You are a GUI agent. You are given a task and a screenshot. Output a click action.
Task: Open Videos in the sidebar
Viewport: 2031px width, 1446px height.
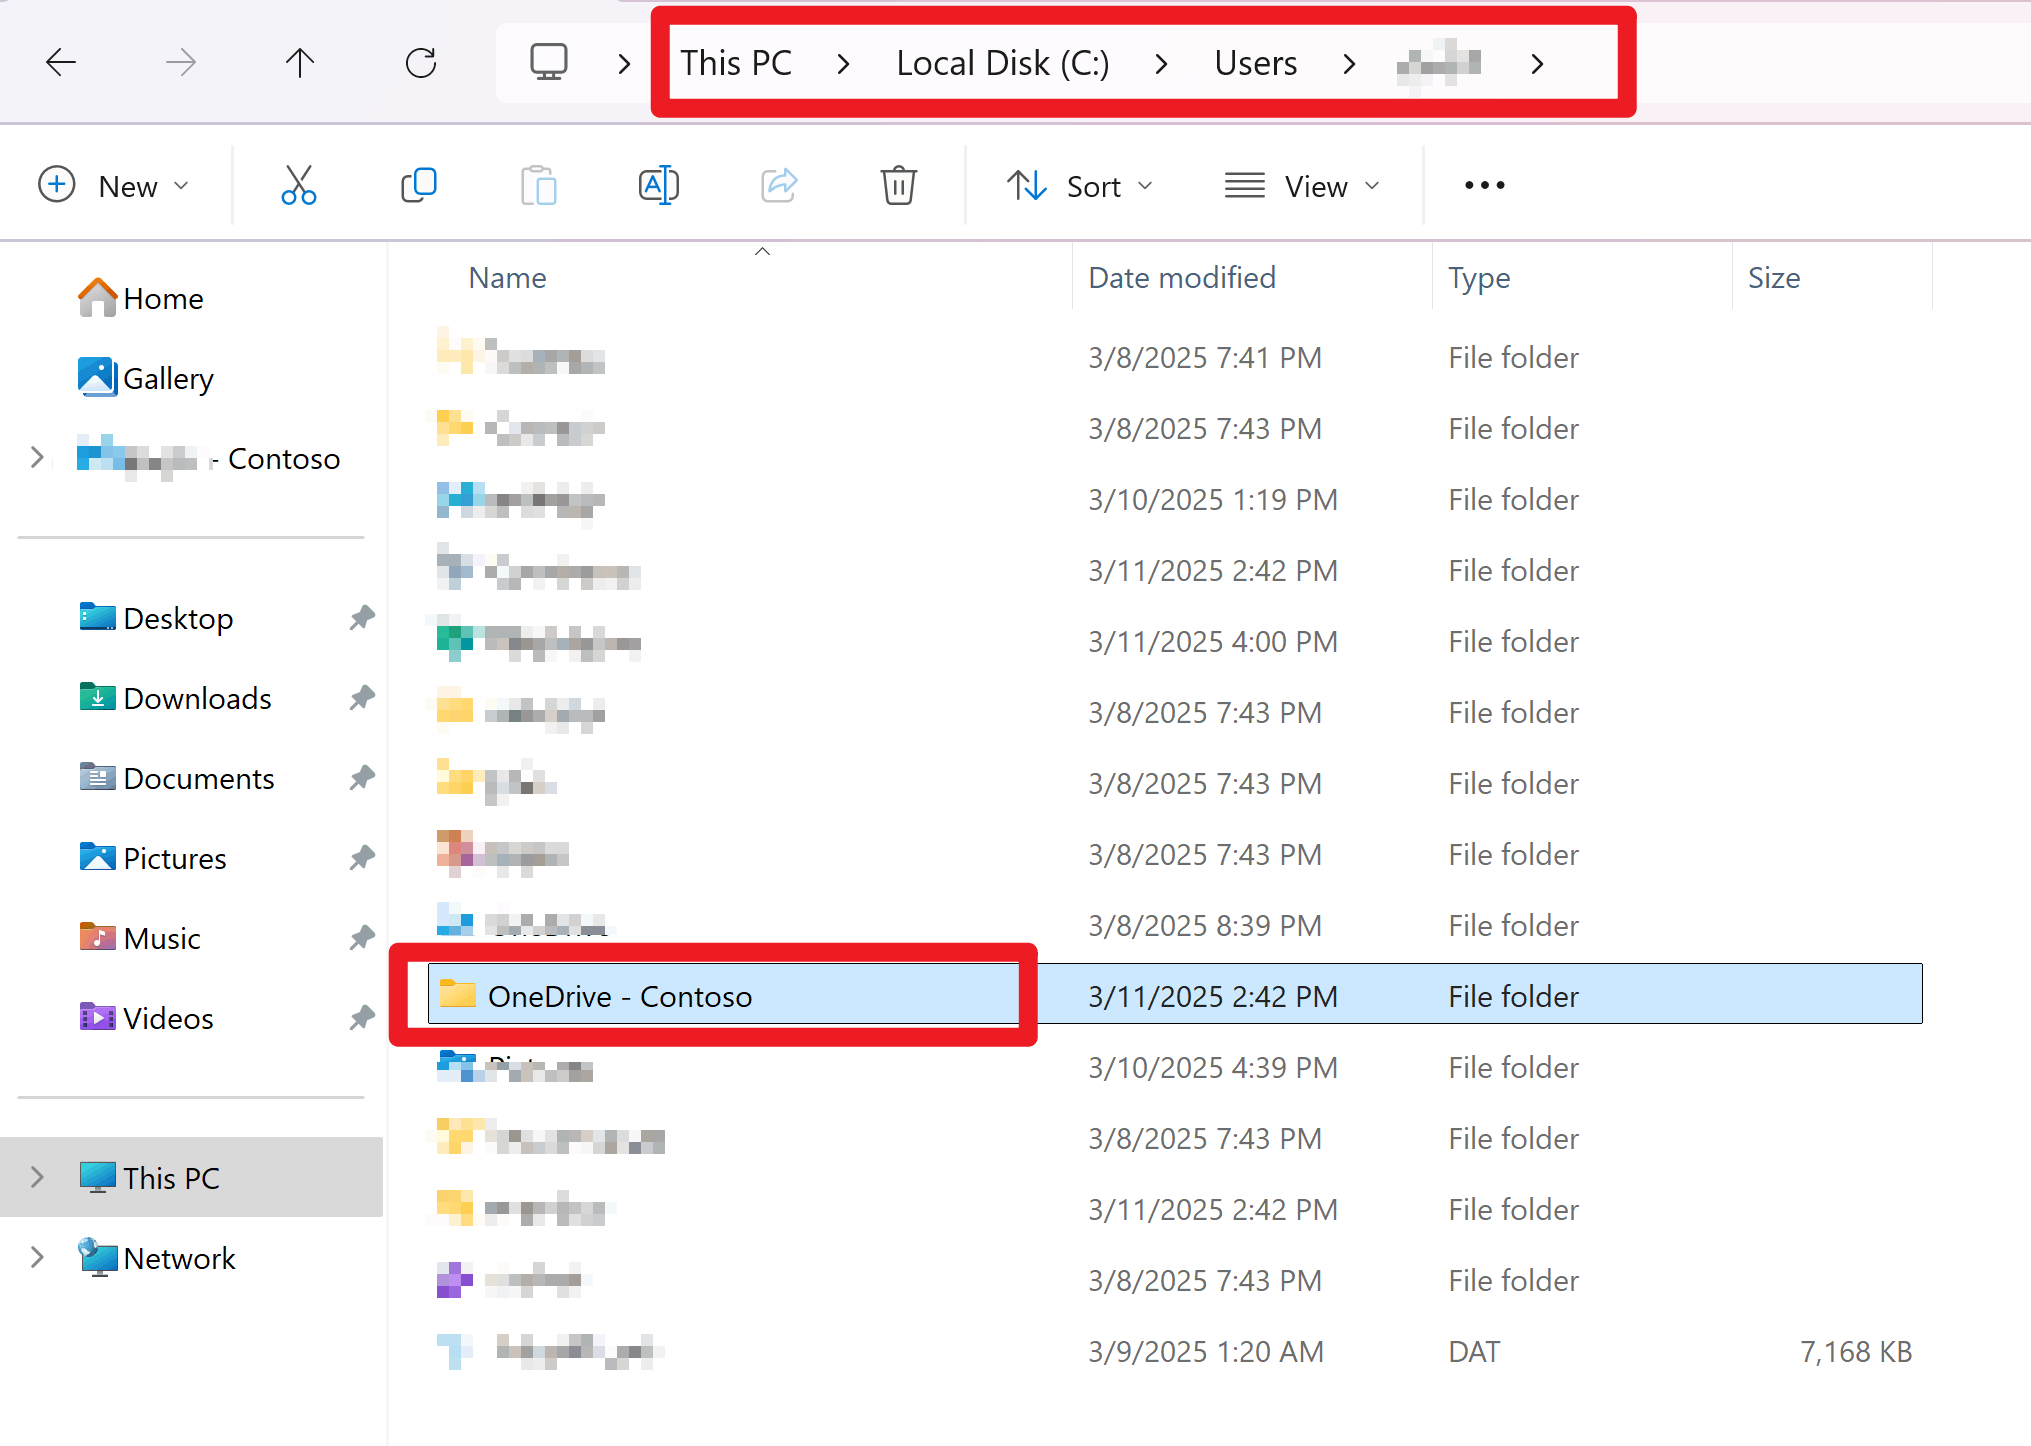[146, 1018]
